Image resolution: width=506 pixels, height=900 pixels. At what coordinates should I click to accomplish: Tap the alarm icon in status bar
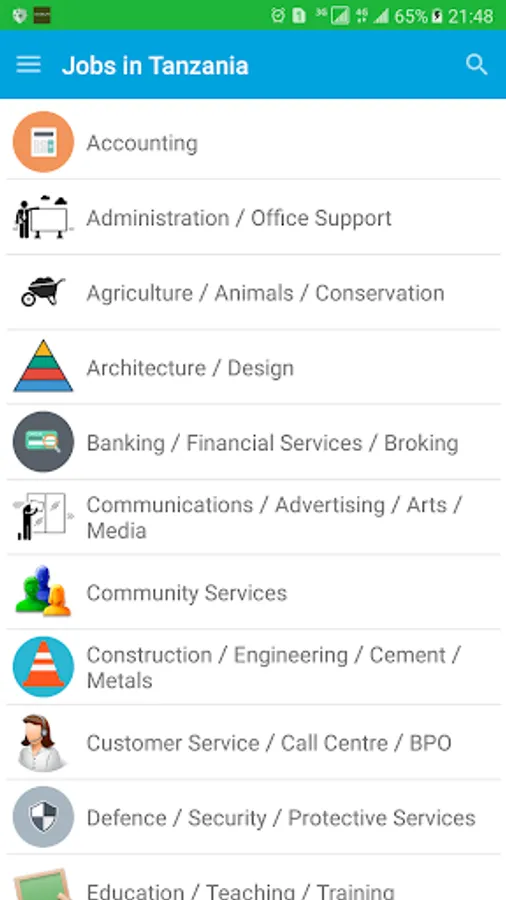pyautogui.click(x=278, y=15)
